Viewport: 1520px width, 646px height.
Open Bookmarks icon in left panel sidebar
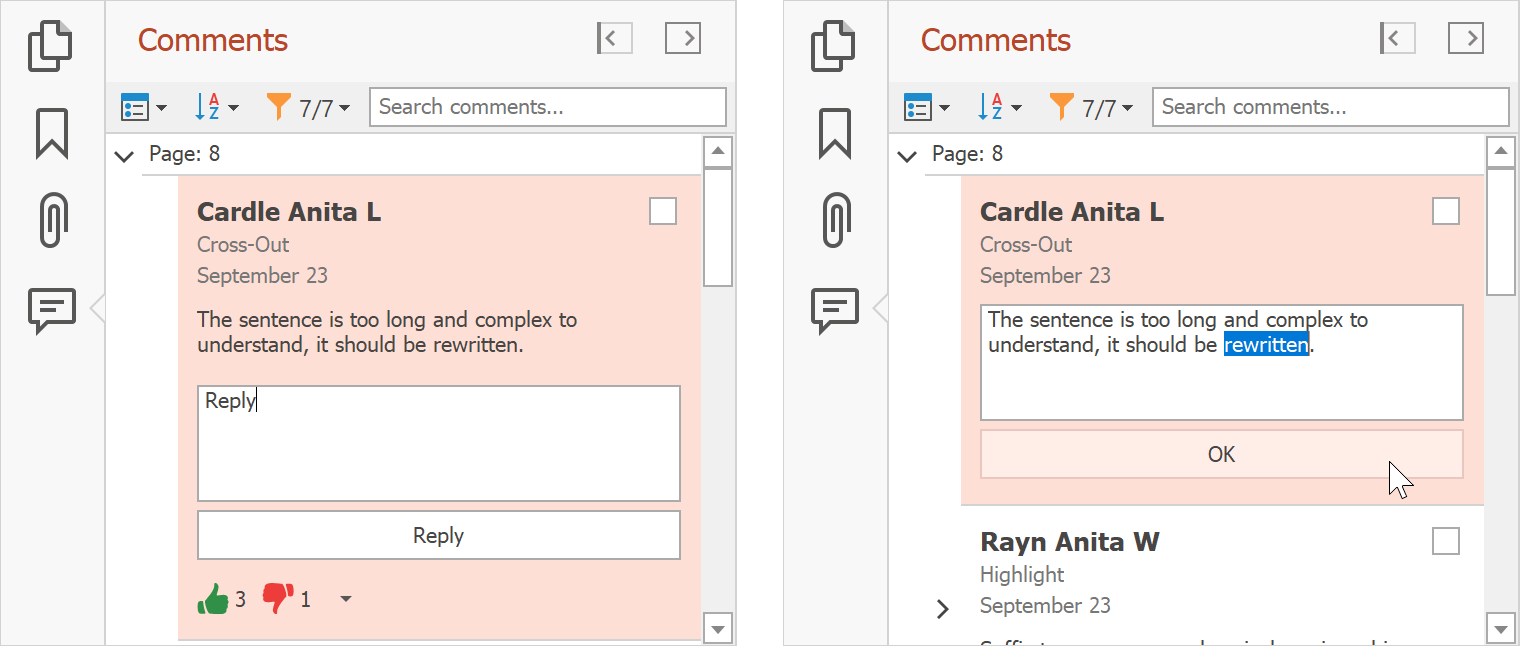tap(52, 133)
